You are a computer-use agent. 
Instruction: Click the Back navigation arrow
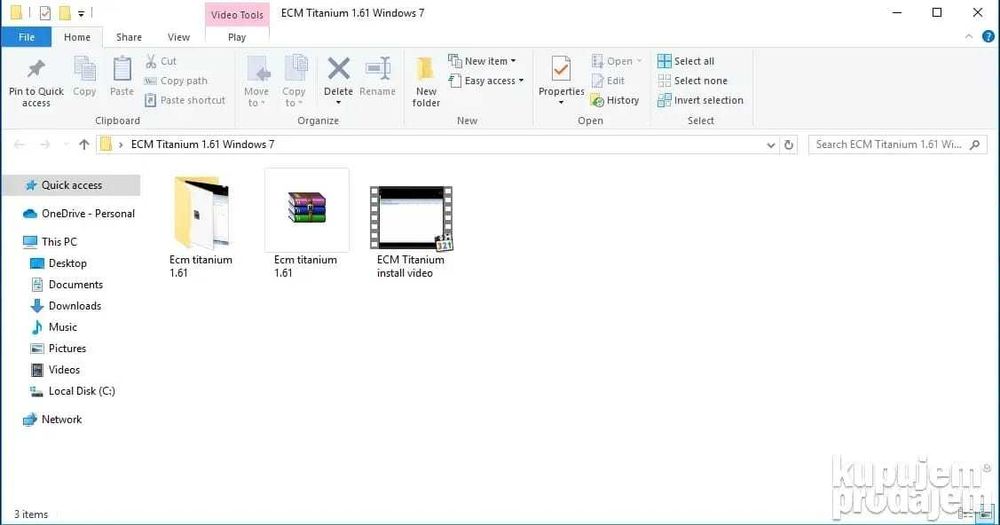pyautogui.click(x=19, y=145)
